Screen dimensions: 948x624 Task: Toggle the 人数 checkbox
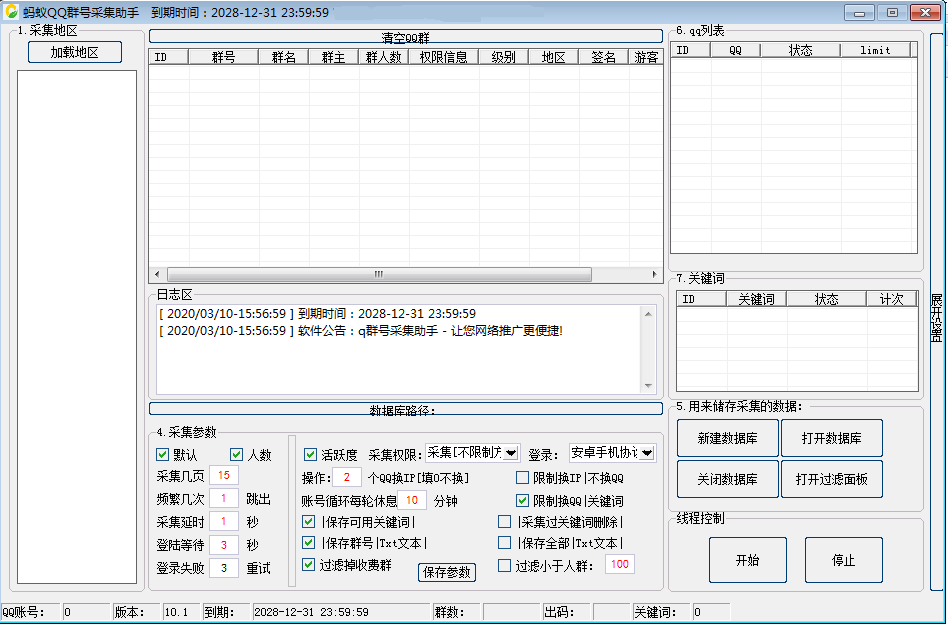coord(236,455)
